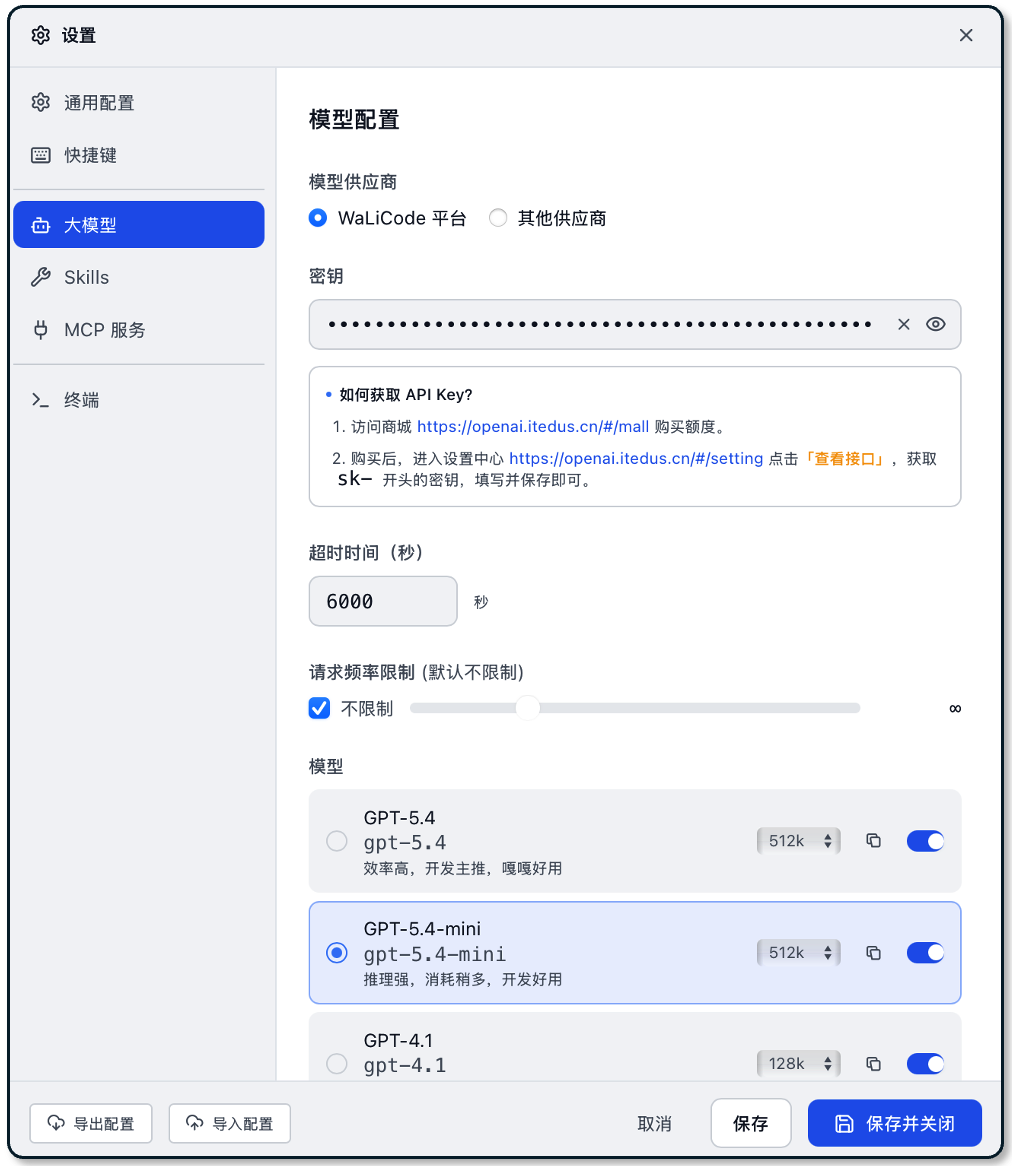Uncheck the 不限制 checkbox
Viewport: 1012px width, 1166px height.
(319, 708)
